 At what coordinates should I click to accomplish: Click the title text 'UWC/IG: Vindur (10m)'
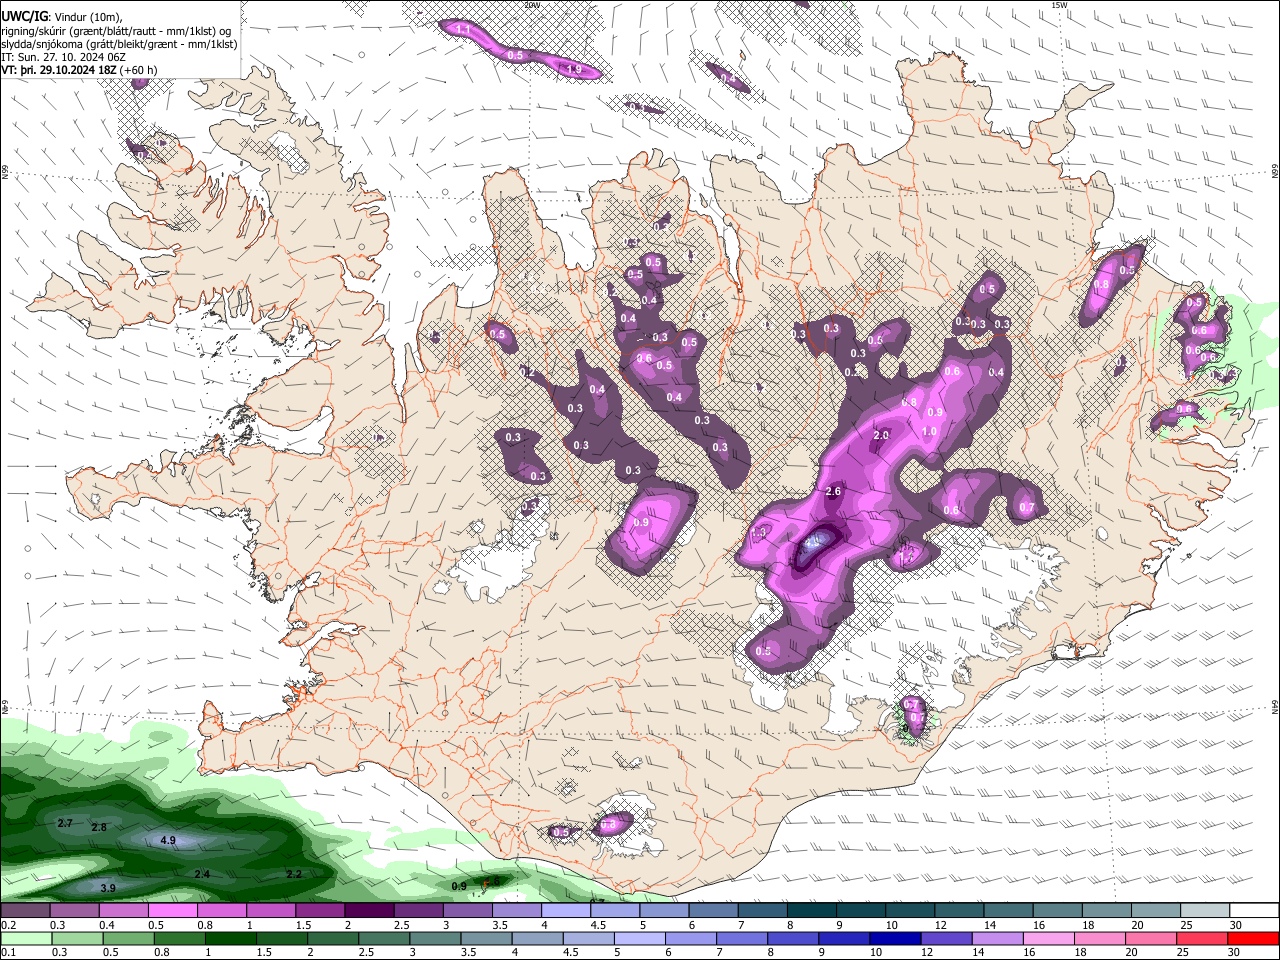coord(61,15)
